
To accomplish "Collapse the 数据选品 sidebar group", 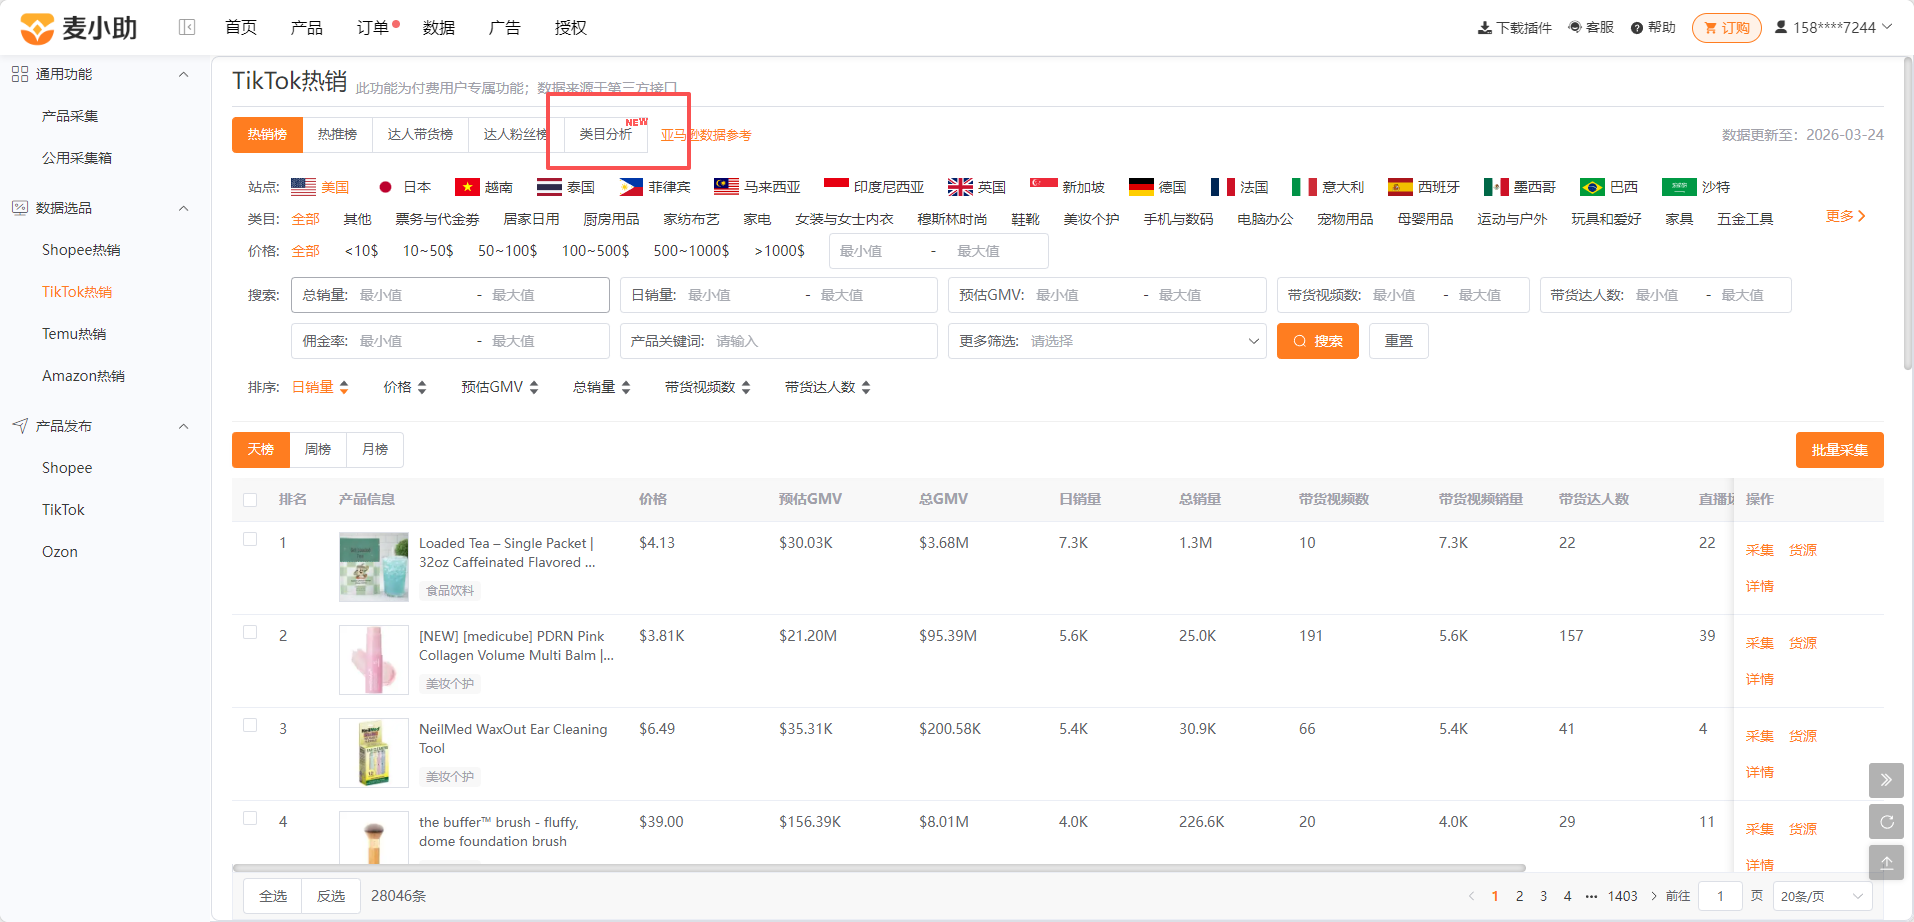I will 183,208.
